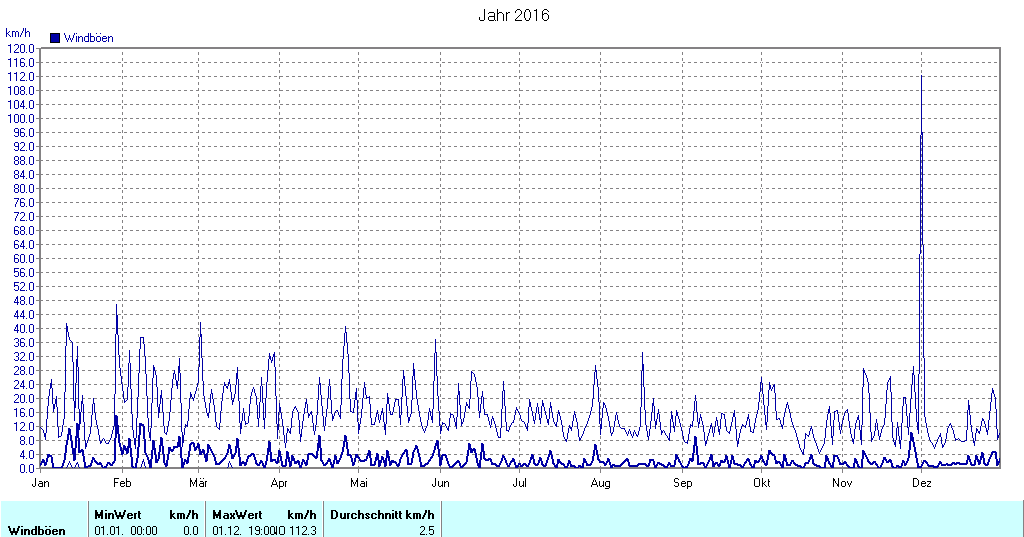Select the Aug month label on x-axis
This screenshot has width=1024, height=537.
pyautogui.click(x=601, y=483)
